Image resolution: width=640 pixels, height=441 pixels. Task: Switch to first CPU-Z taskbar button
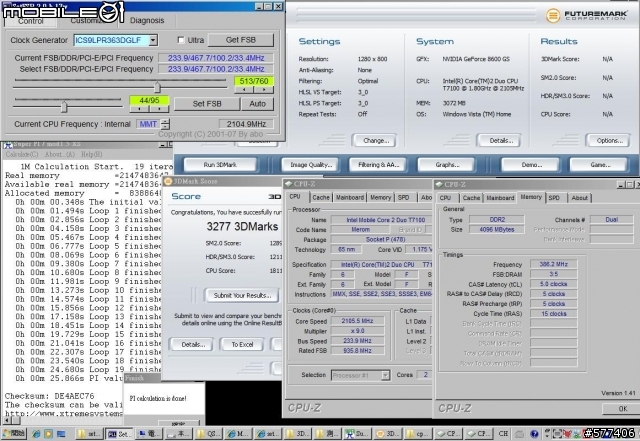click(x=449, y=434)
